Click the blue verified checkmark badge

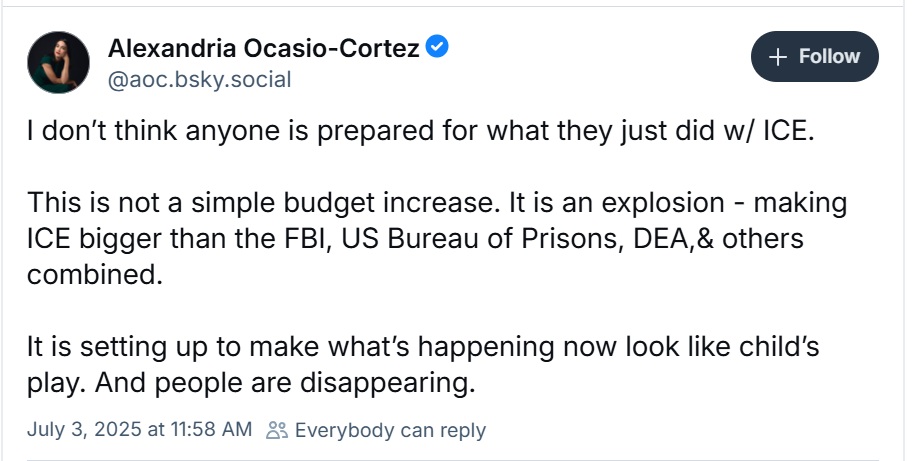437,46
